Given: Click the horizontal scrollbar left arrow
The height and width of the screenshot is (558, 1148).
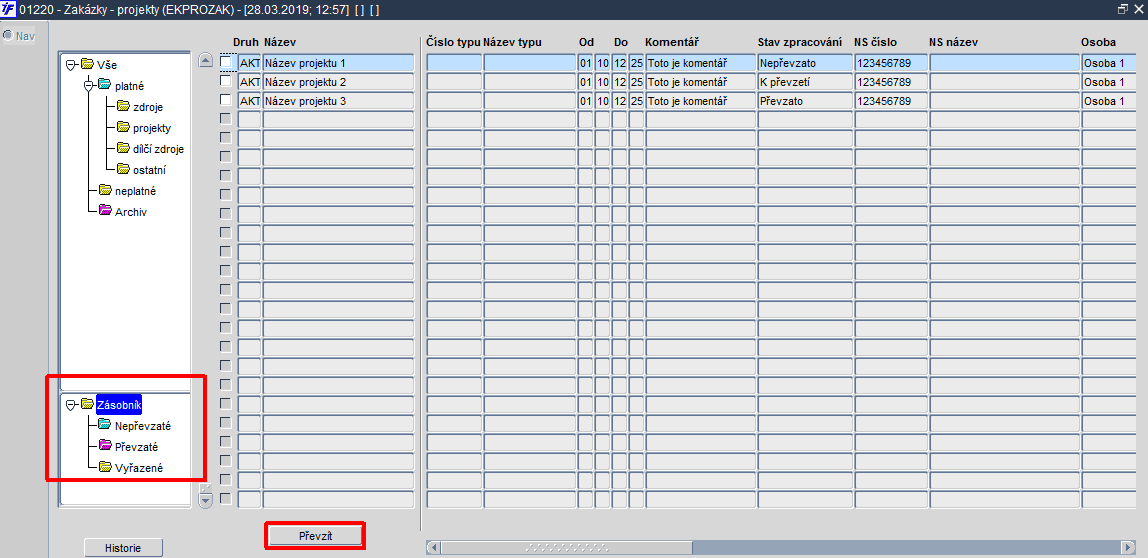Looking at the screenshot, I should (x=433, y=548).
